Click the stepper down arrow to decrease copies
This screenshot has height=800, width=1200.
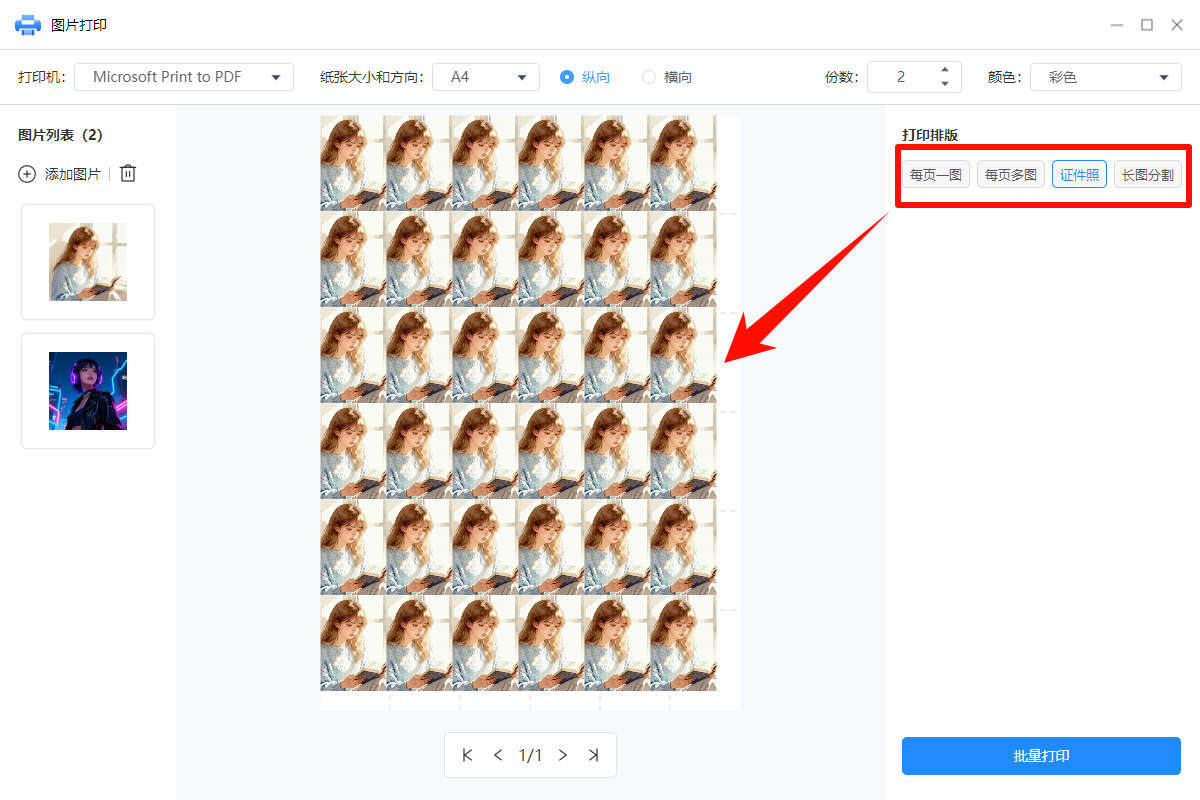(x=943, y=83)
